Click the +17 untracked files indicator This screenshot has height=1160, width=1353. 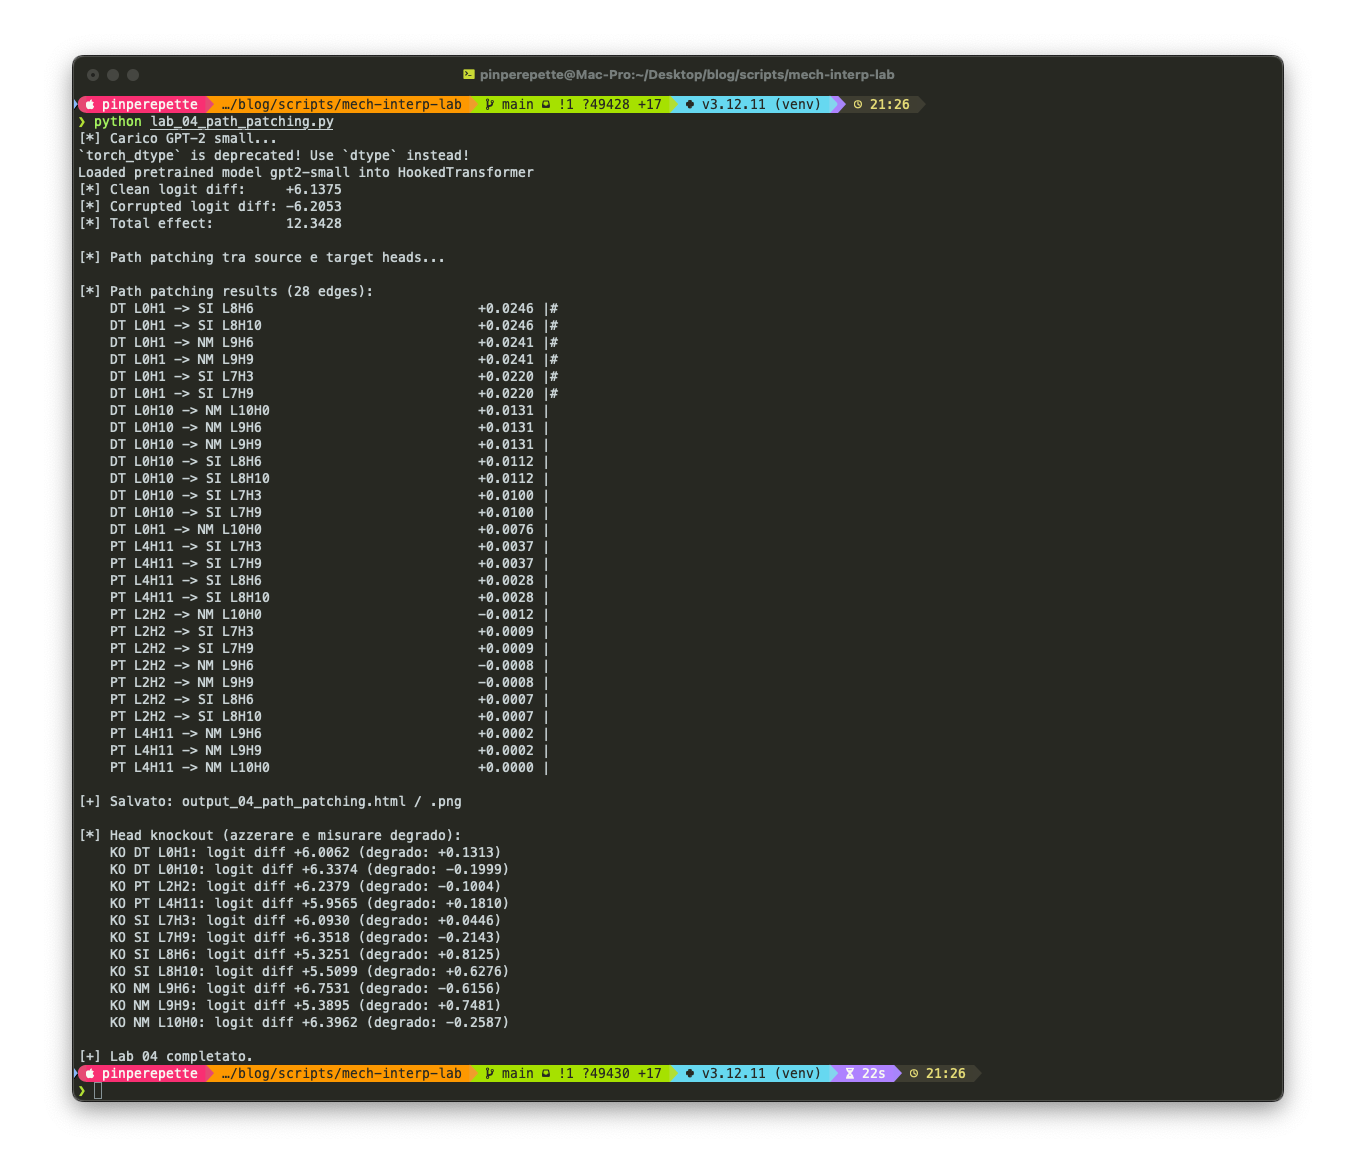pyautogui.click(x=651, y=104)
